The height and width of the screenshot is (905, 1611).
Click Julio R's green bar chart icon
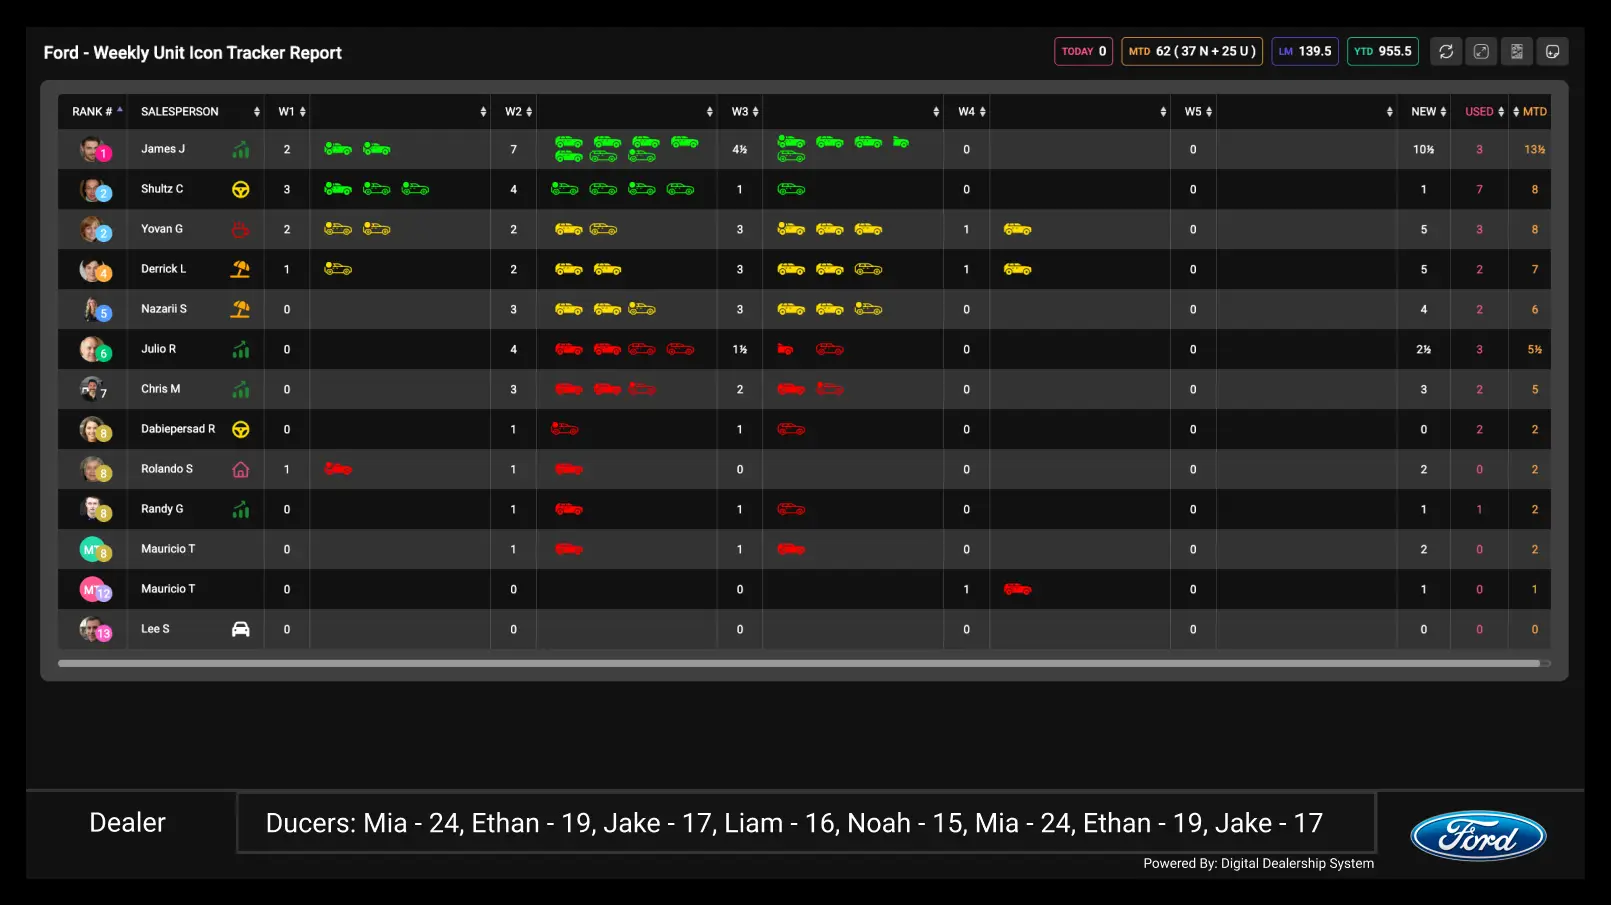point(241,350)
